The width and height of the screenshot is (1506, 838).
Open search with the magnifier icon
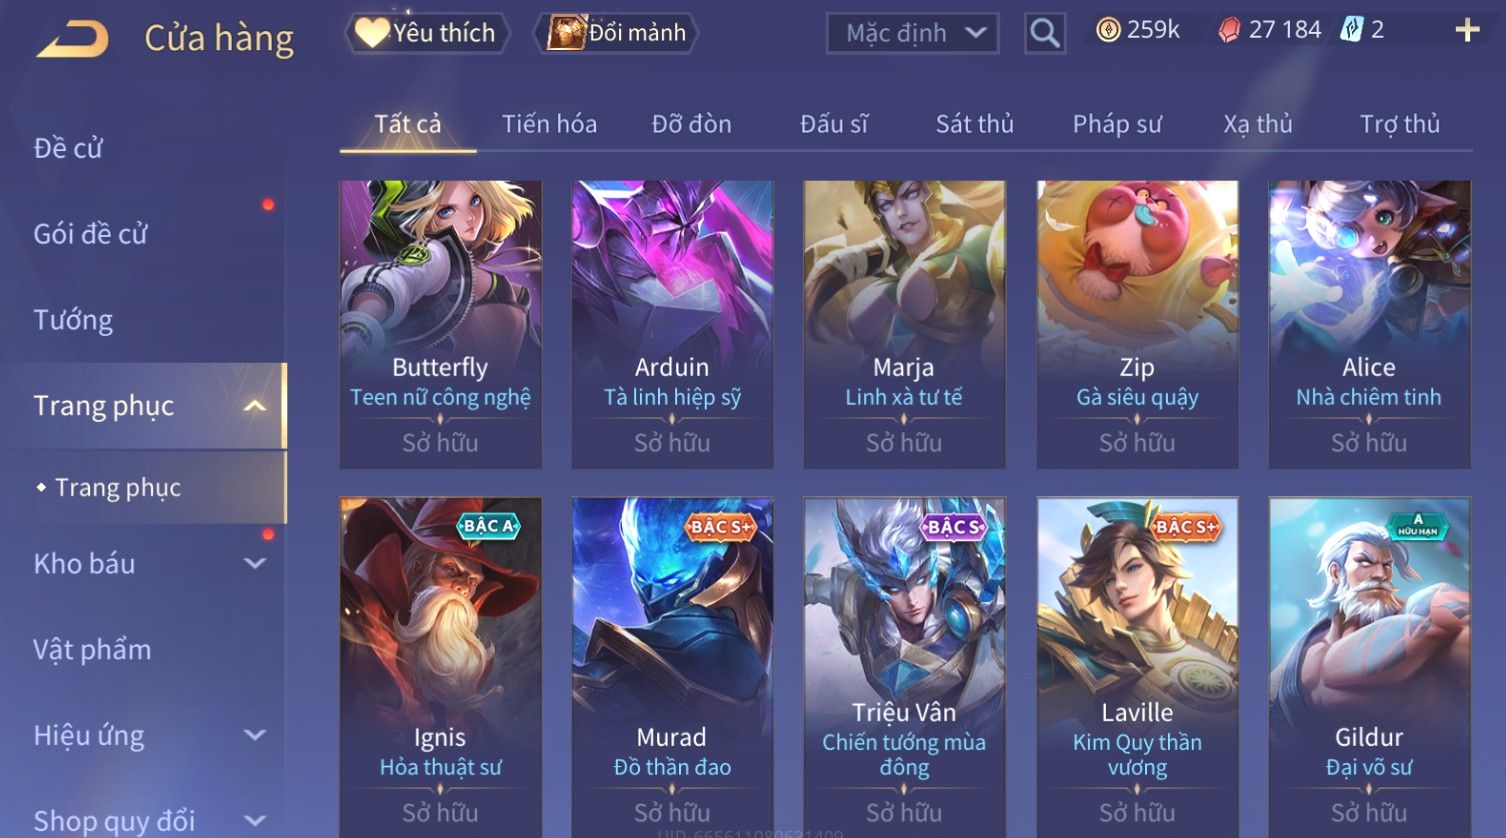(x=1045, y=34)
